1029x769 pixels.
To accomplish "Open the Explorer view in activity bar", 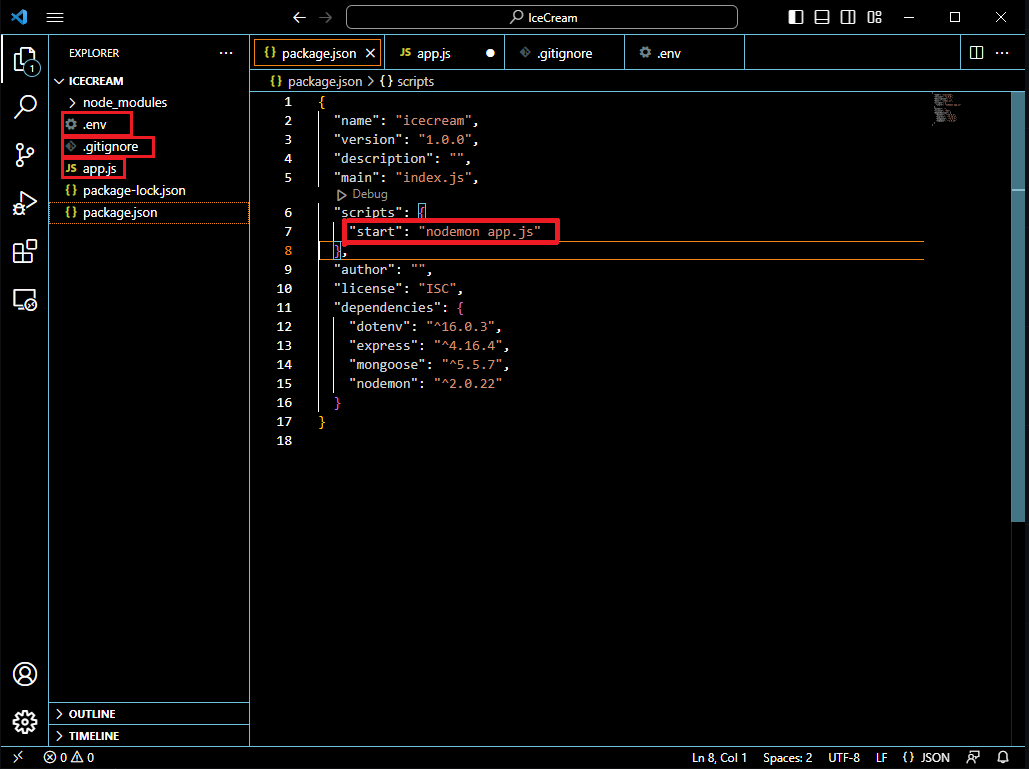I will 25,60.
